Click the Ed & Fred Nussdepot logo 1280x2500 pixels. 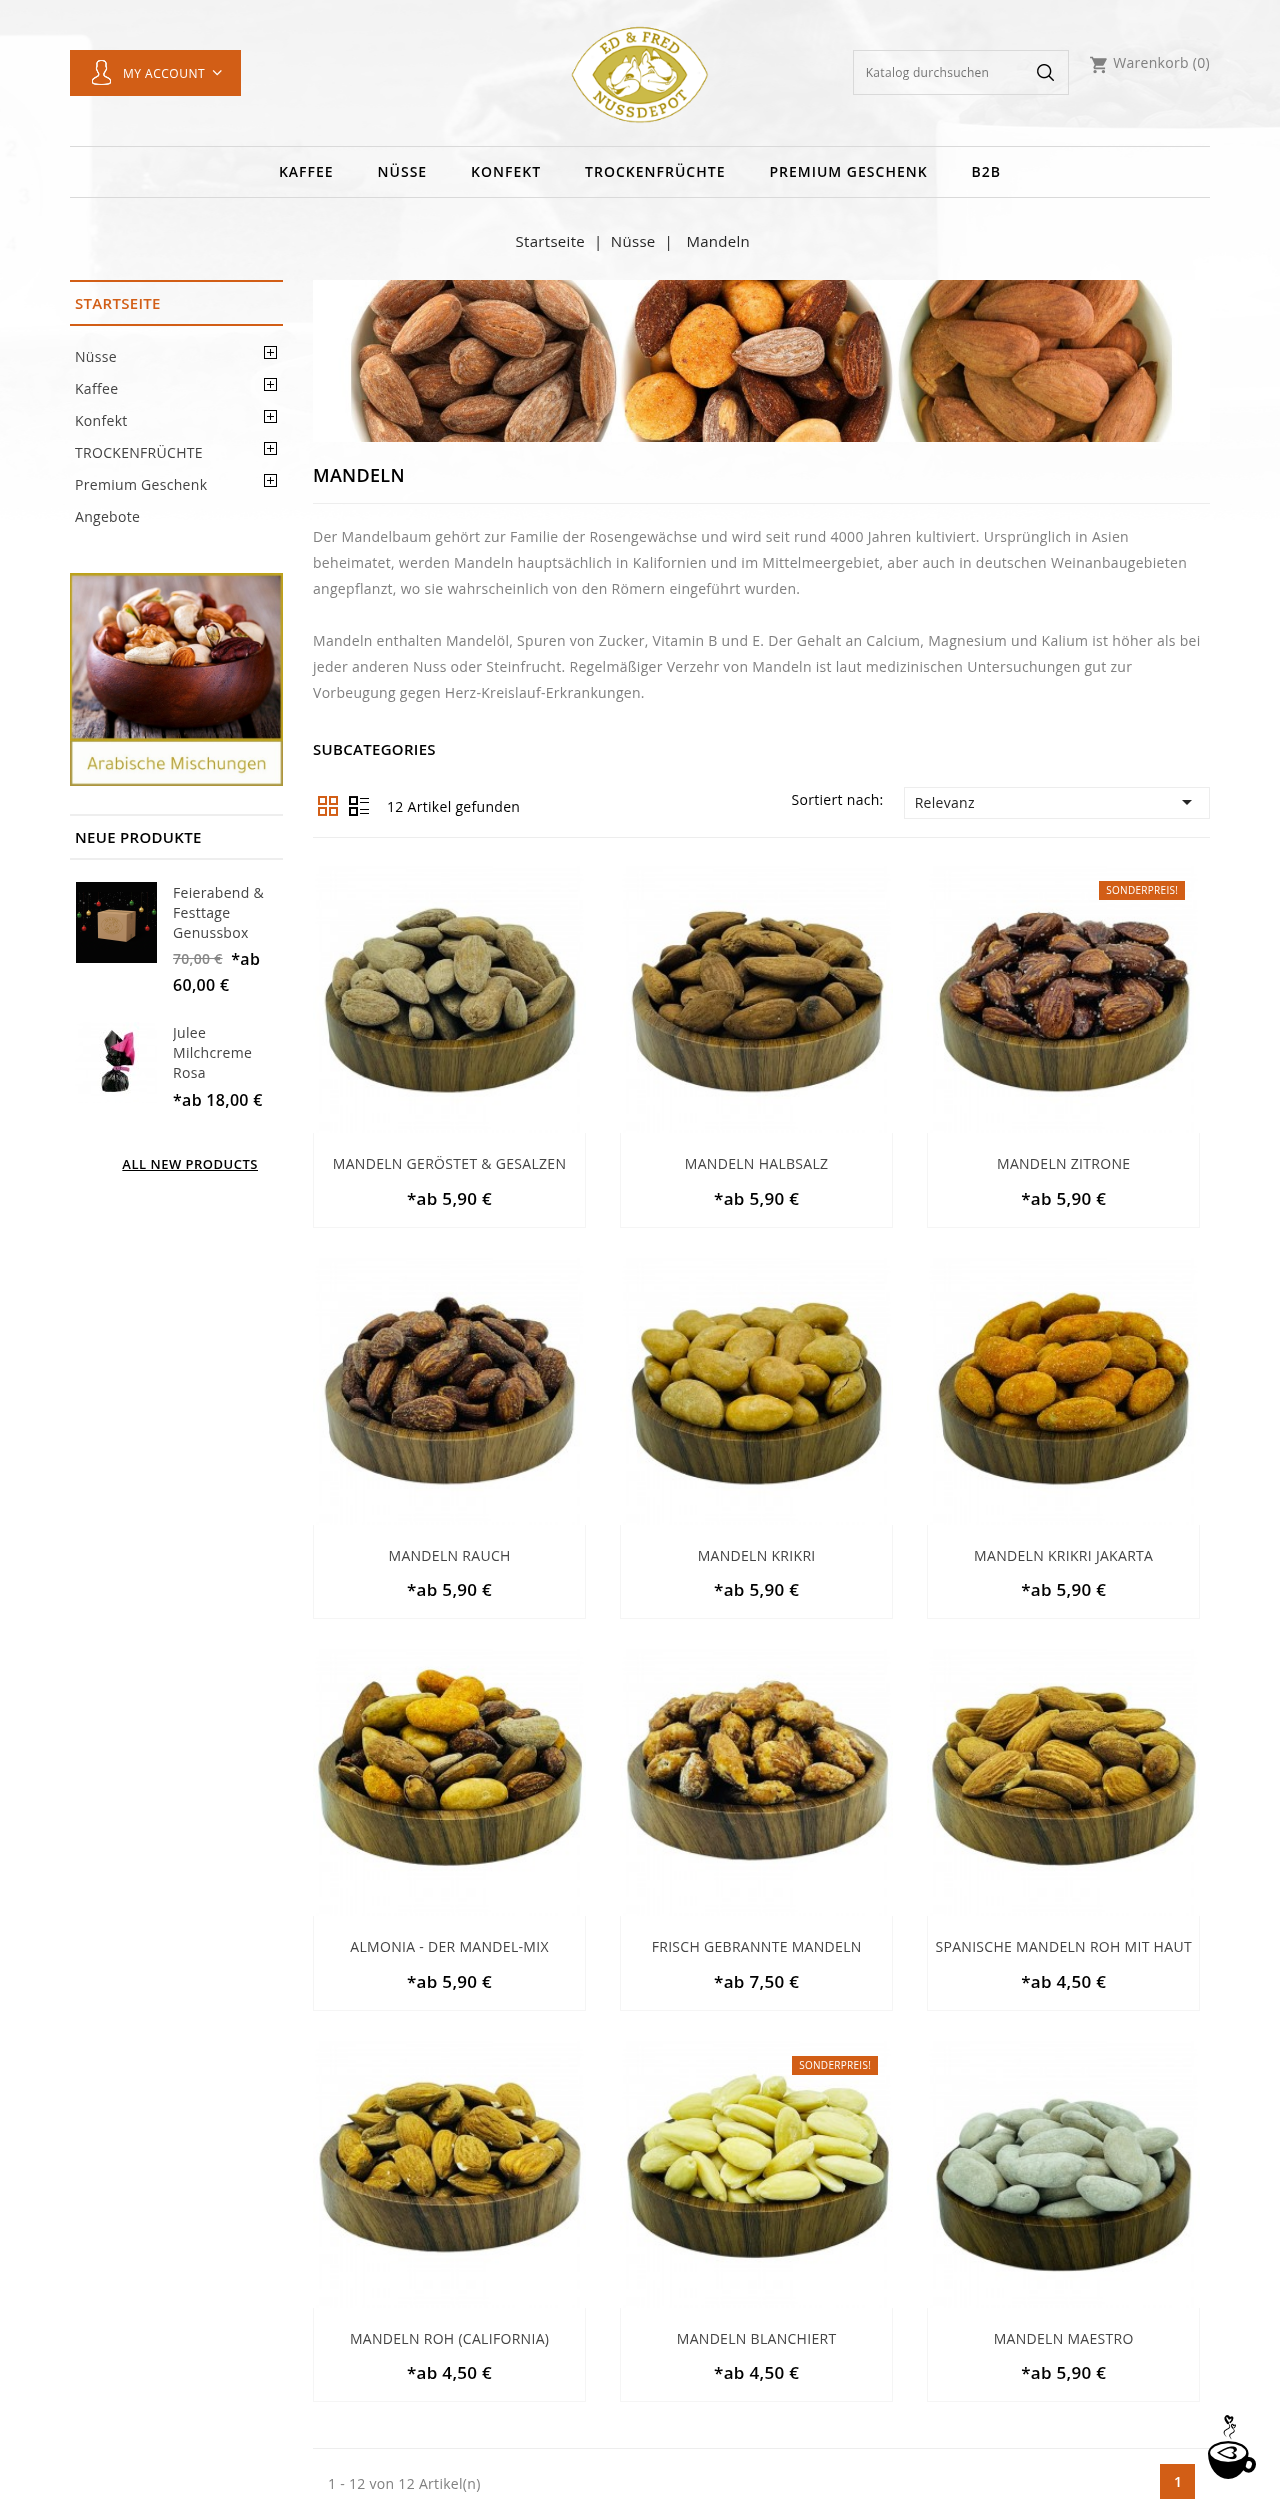[640, 74]
